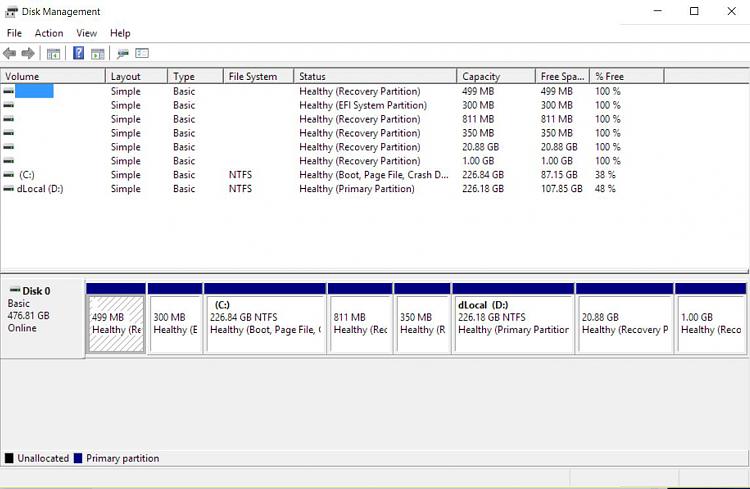Select the Disk 0 Basic 476.81 GB label
This screenshot has height=489, width=750.
[42, 318]
